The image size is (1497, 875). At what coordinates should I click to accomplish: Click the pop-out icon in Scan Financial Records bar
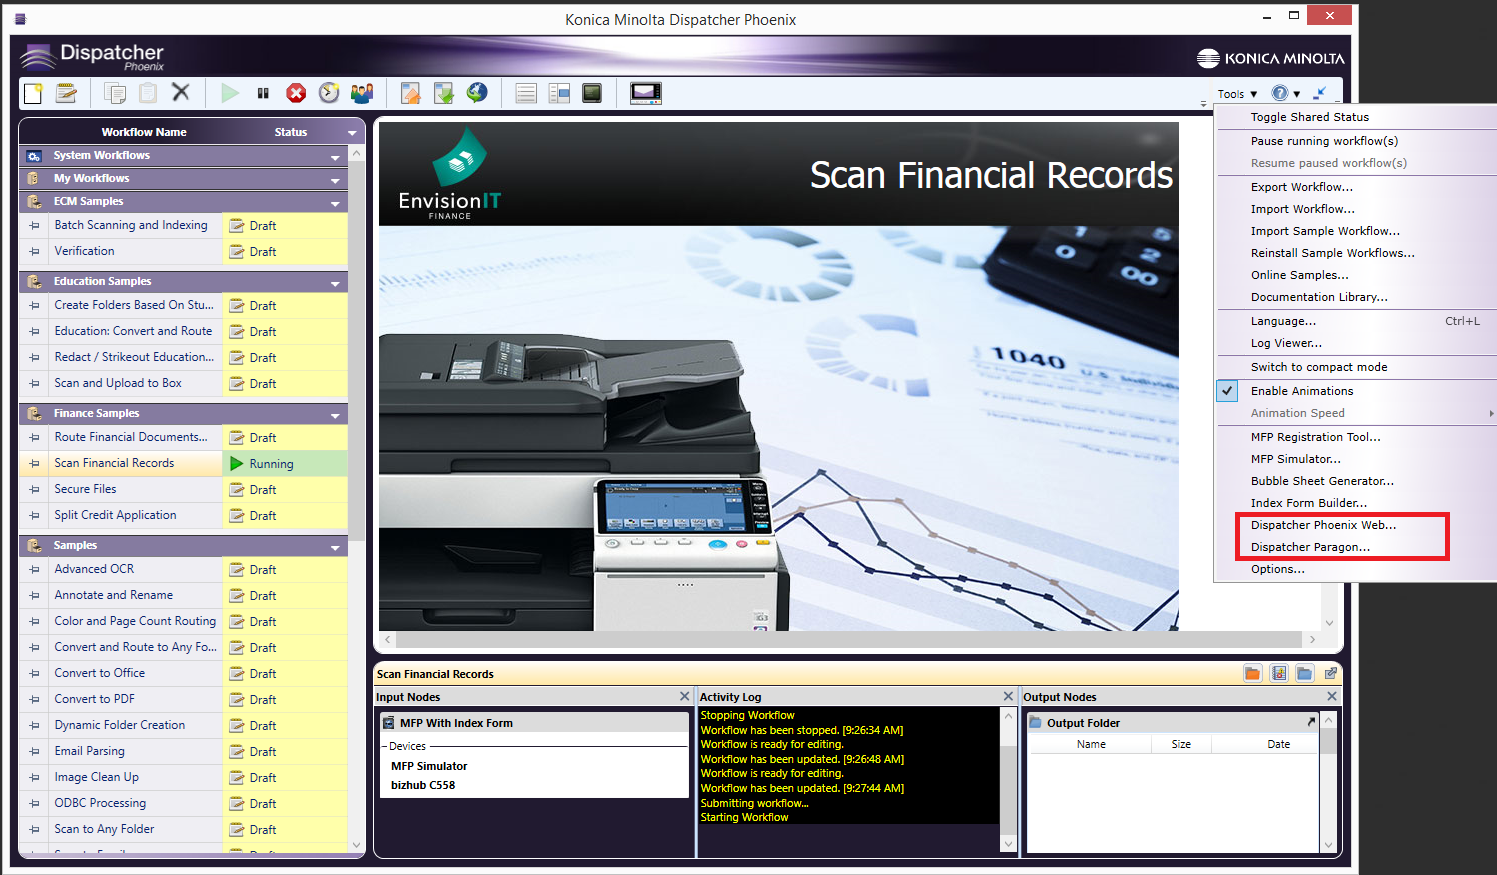tap(1331, 673)
